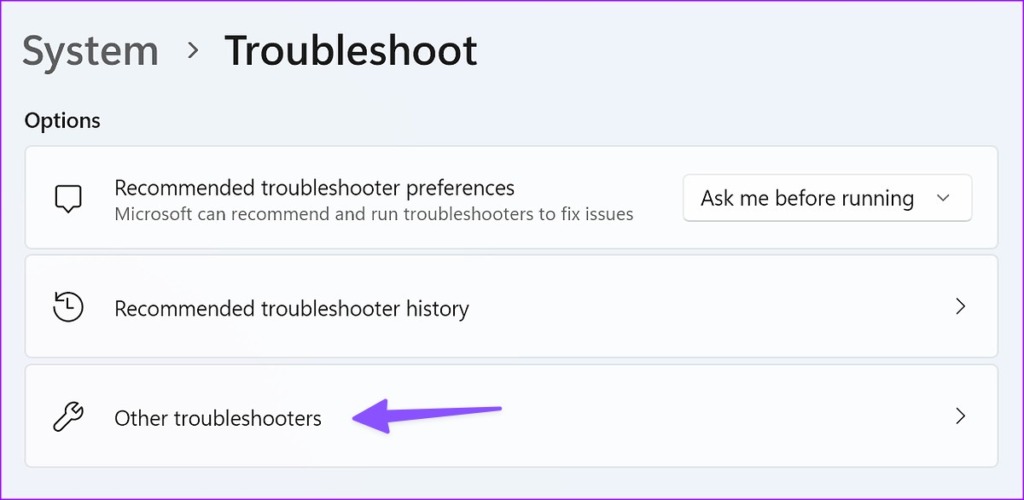Click the breadcrumb separator arrow after System
The image size is (1024, 500).
192,52
